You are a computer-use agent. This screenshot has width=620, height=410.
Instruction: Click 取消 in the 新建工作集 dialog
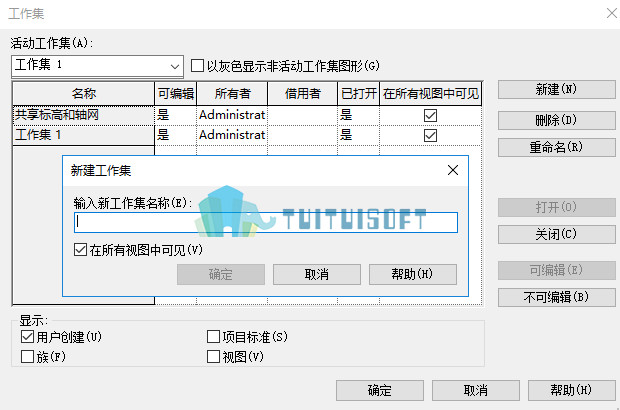pyautogui.click(x=317, y=274)
